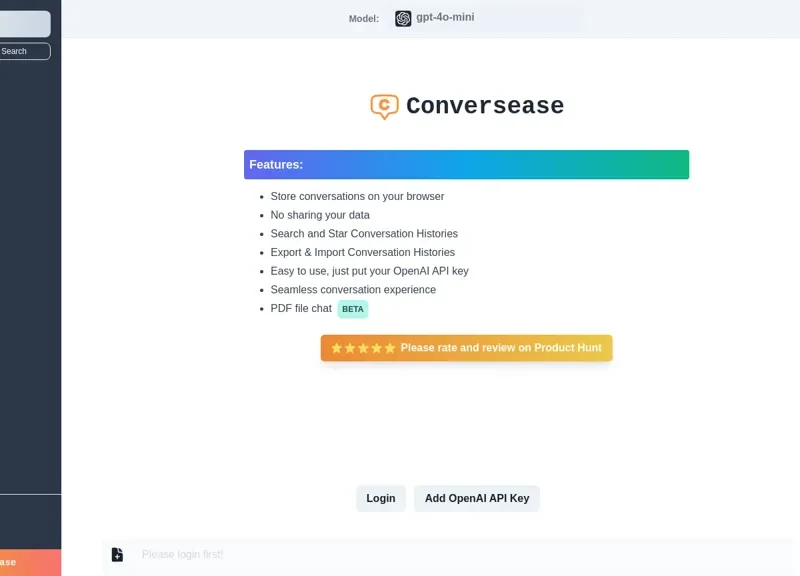This screenshot has height=576, width=800.
Task: Click Export & Import Conversation Histories text
Action: click(362, 253)
